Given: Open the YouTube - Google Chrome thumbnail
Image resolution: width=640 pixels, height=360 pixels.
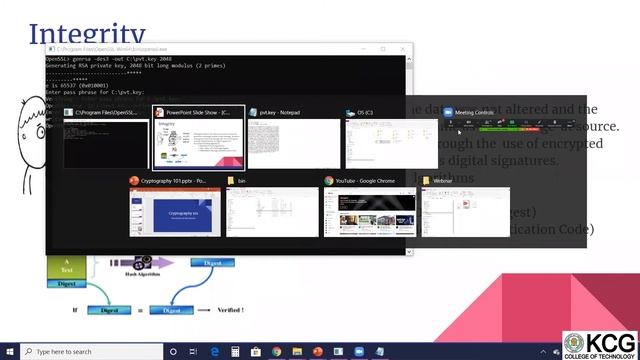Looking at the screenshot, I should pyautogui.click(x=370, y=212).
